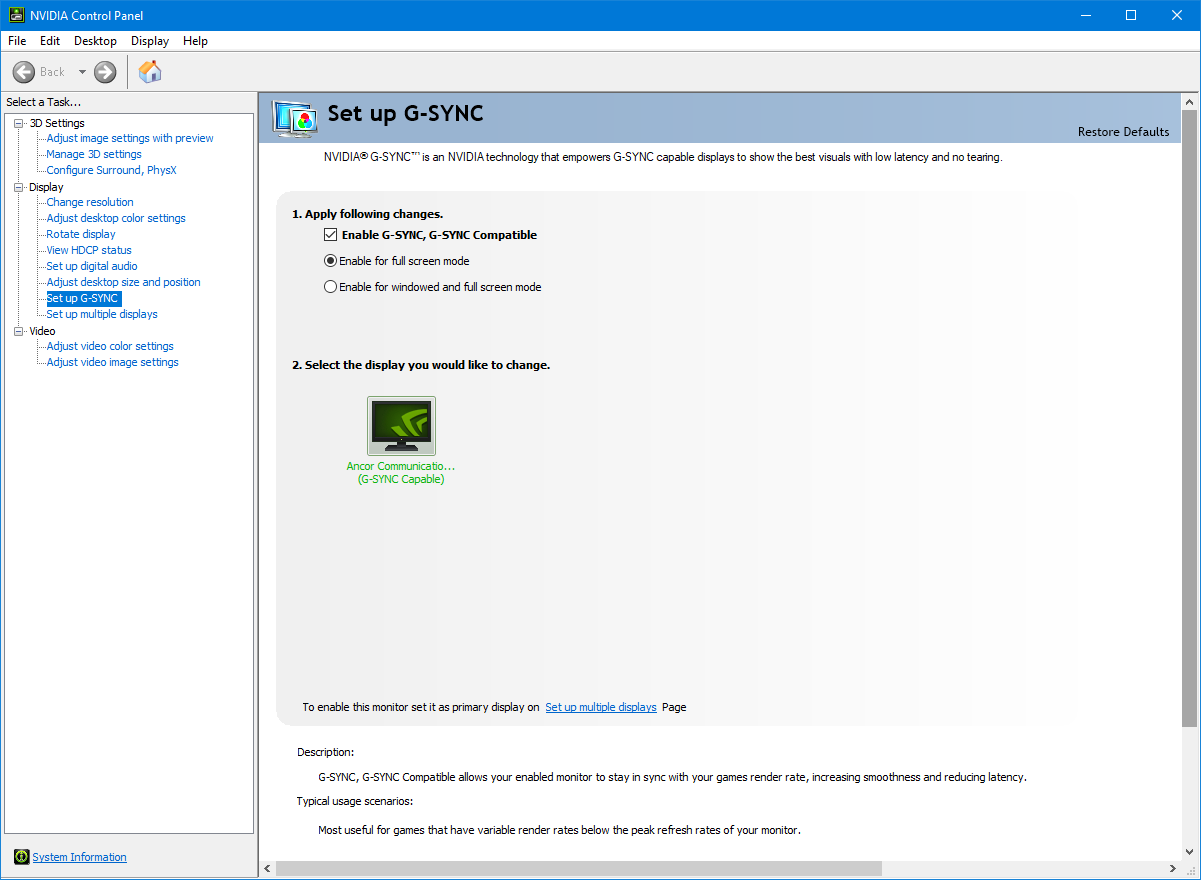
Task: Open the File menu
Action: (17, 41)
